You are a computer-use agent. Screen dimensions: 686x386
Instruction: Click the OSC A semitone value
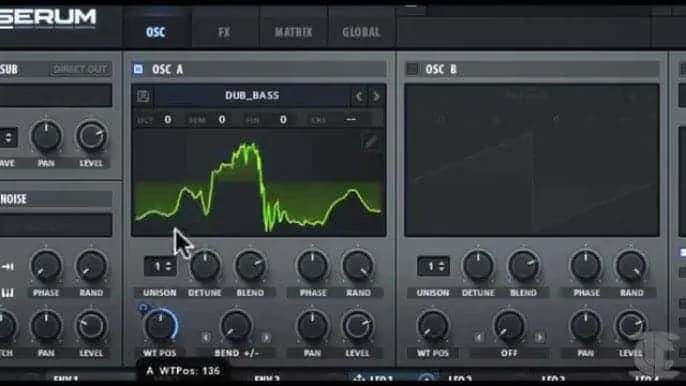(x=222, y=119)
